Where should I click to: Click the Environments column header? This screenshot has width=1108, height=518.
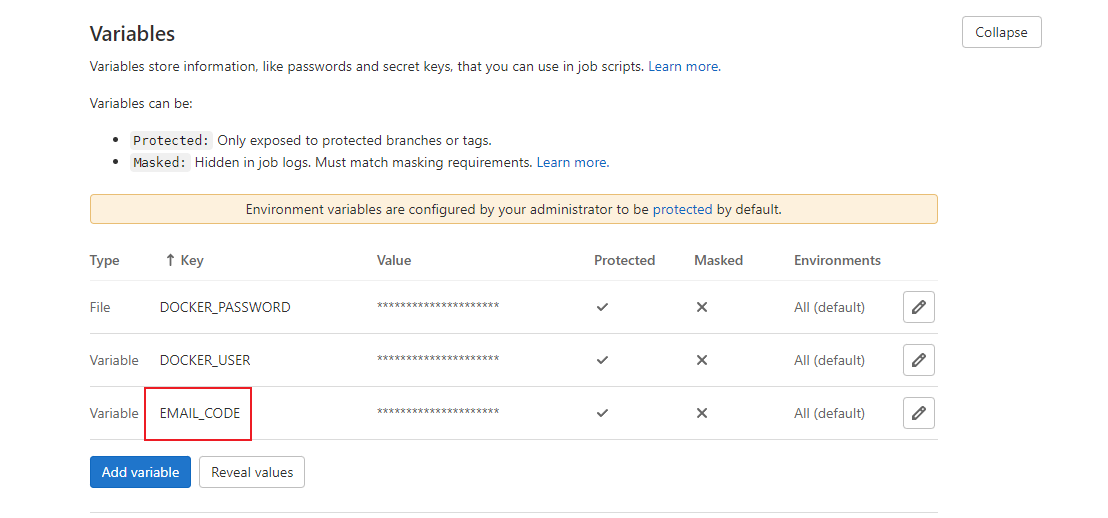(837, 260)
